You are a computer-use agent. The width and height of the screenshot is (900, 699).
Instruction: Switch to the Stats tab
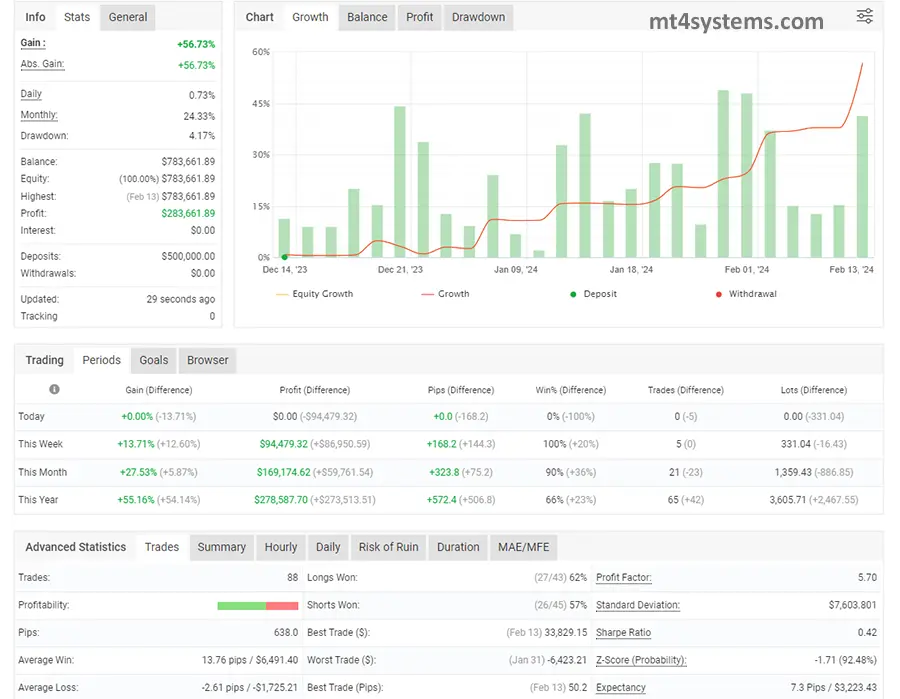pyautogui.click(x=77, y=17)
